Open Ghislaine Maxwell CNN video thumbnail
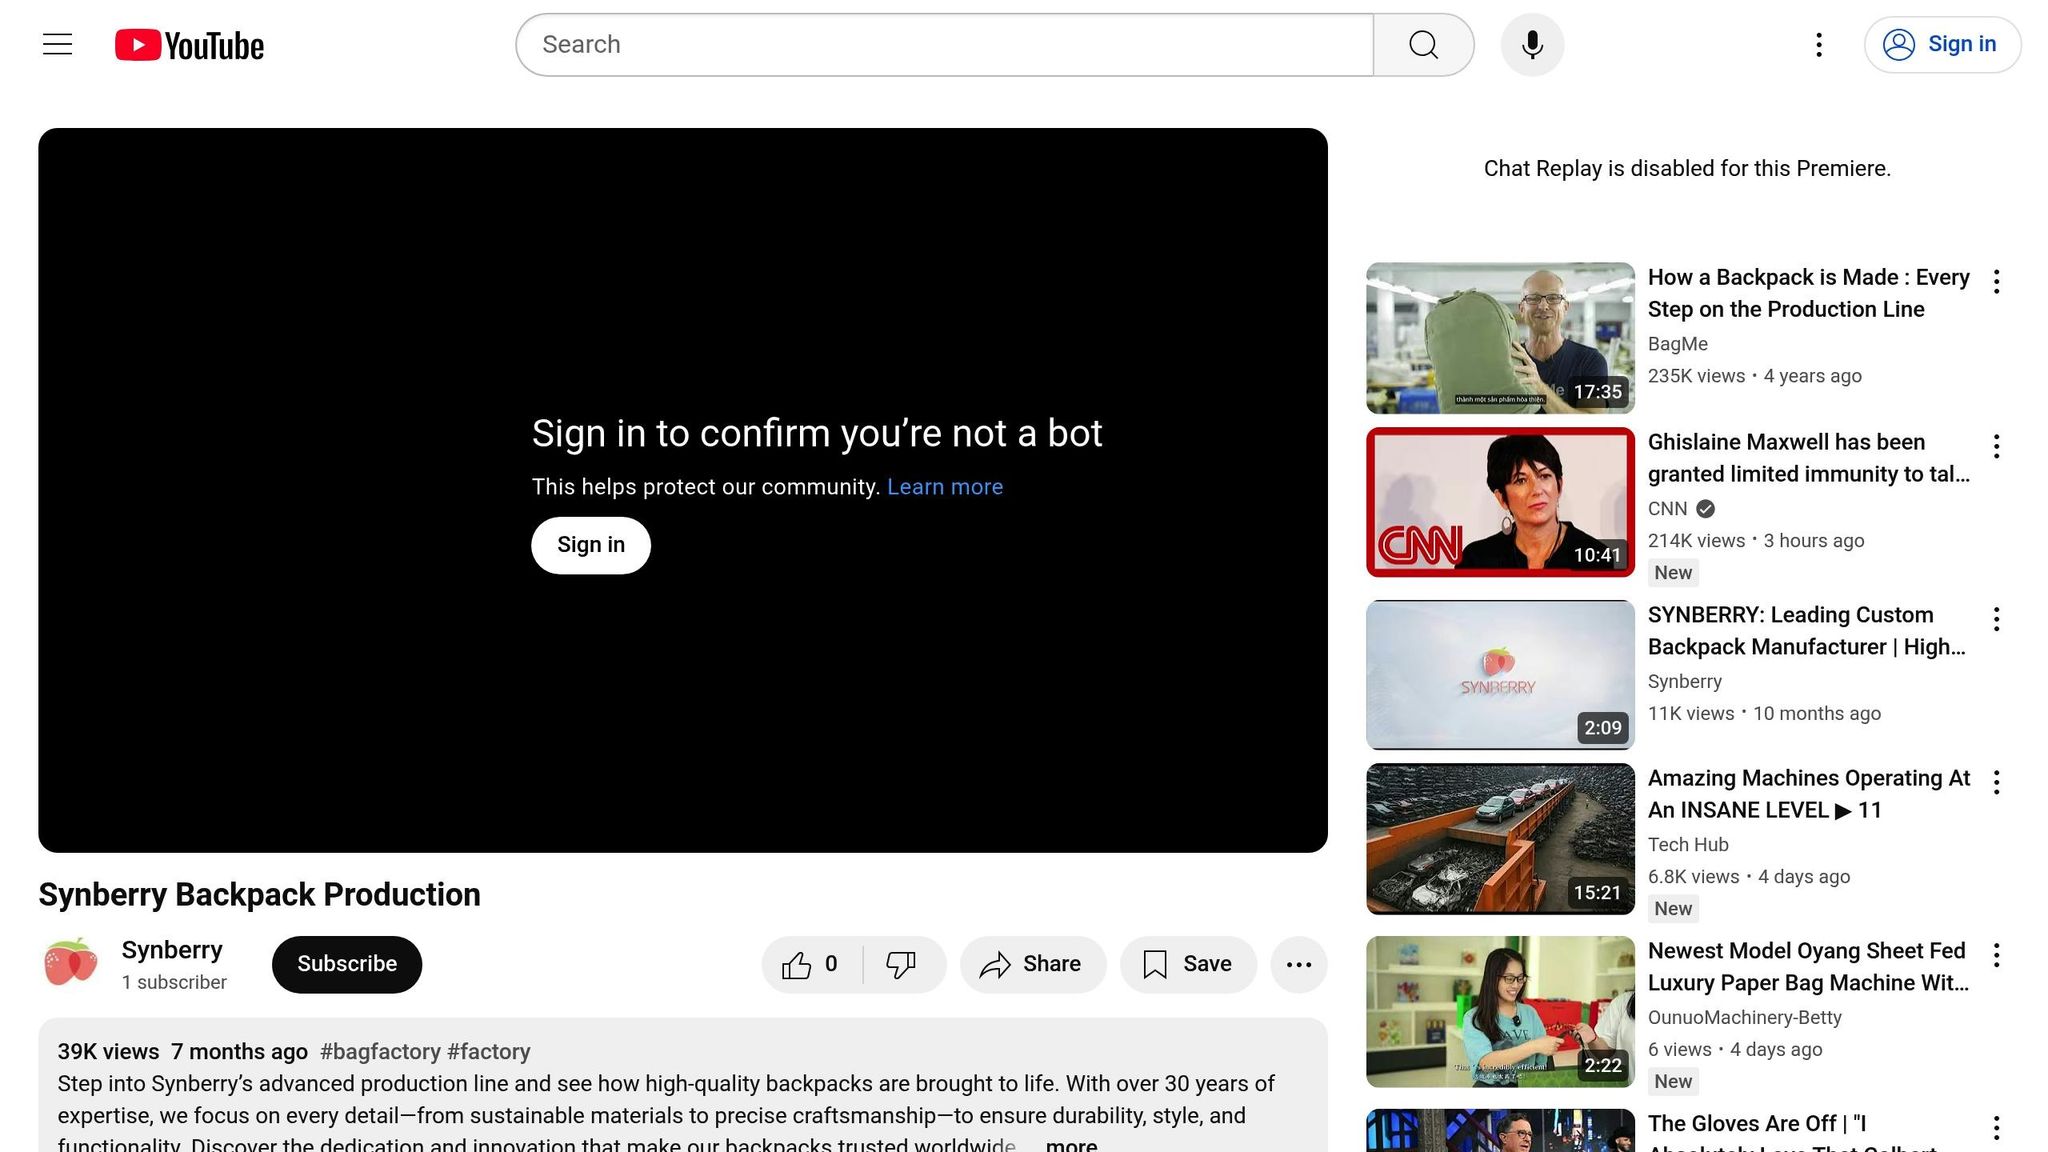Viewport: 2048px width, 1152px height. click(1500, 502)
